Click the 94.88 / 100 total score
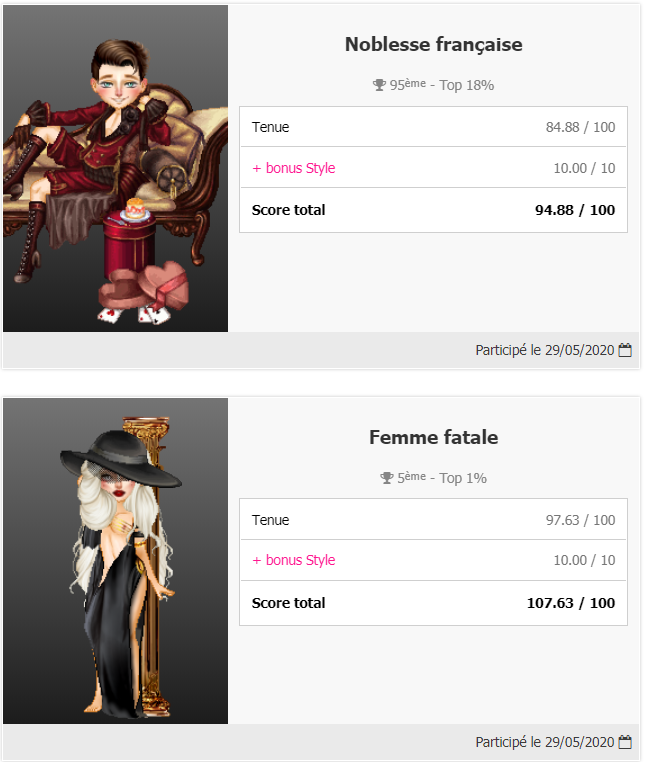The image size is (647, 762). (x=575, y=210)
